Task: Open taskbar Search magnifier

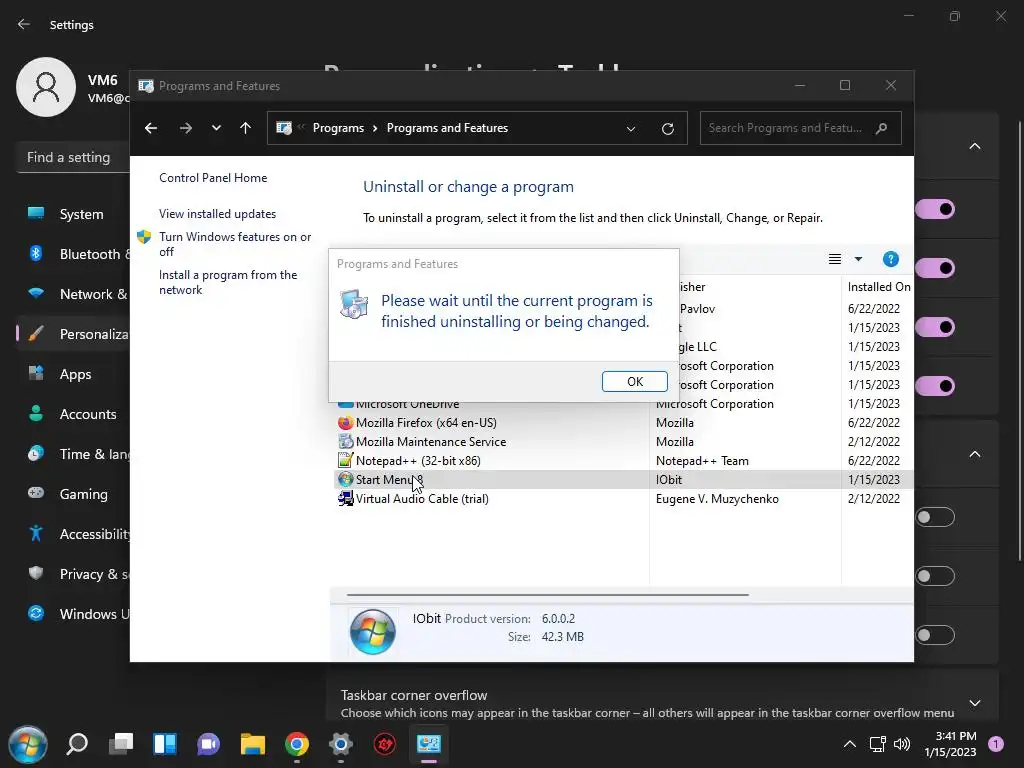Action: click(77, 744)
